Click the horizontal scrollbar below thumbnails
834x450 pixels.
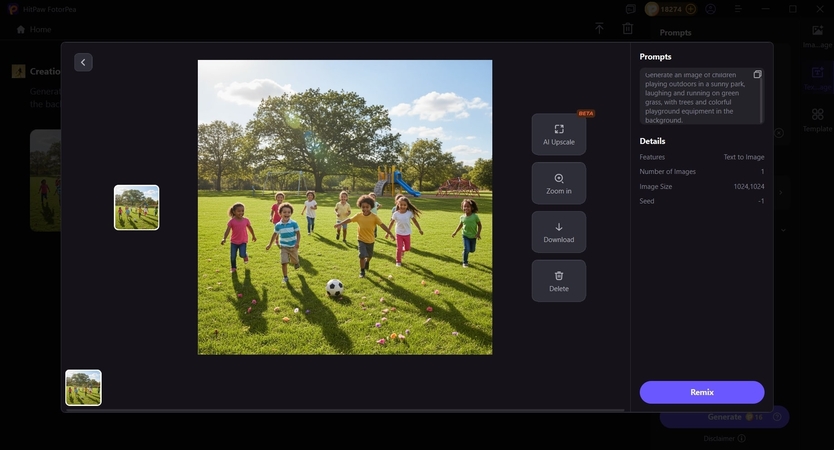tap(345, 410)
